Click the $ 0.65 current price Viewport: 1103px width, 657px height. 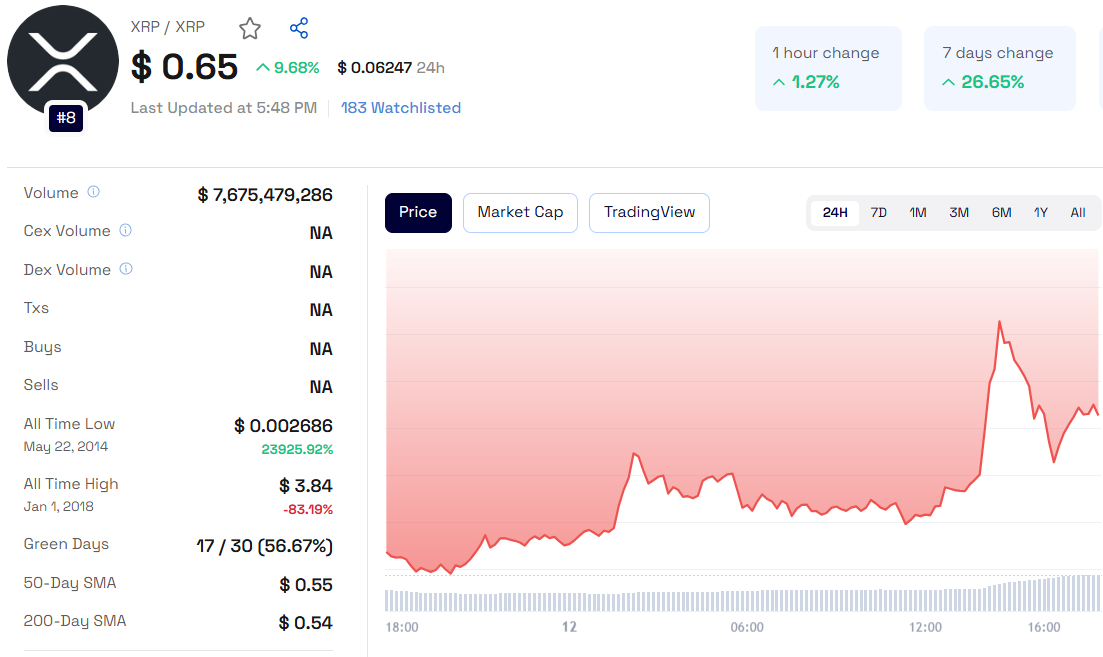pos(184,67)
